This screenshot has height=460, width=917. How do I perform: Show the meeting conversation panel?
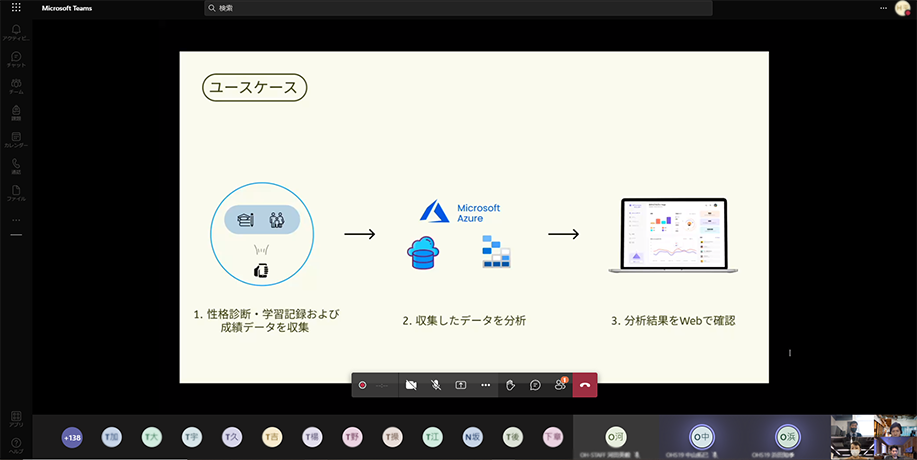pos(535,385)
